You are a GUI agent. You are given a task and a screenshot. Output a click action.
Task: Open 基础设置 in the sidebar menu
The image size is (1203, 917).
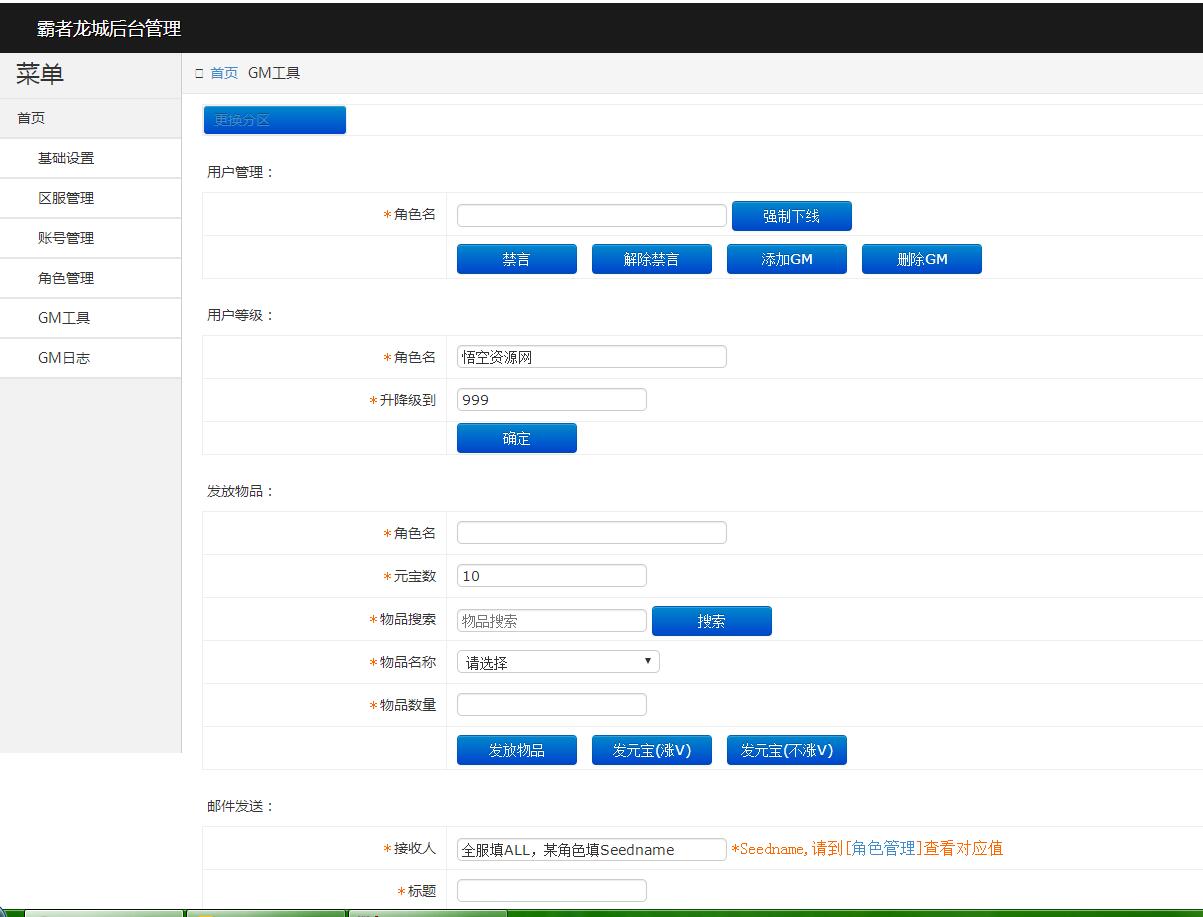(66, 158)
